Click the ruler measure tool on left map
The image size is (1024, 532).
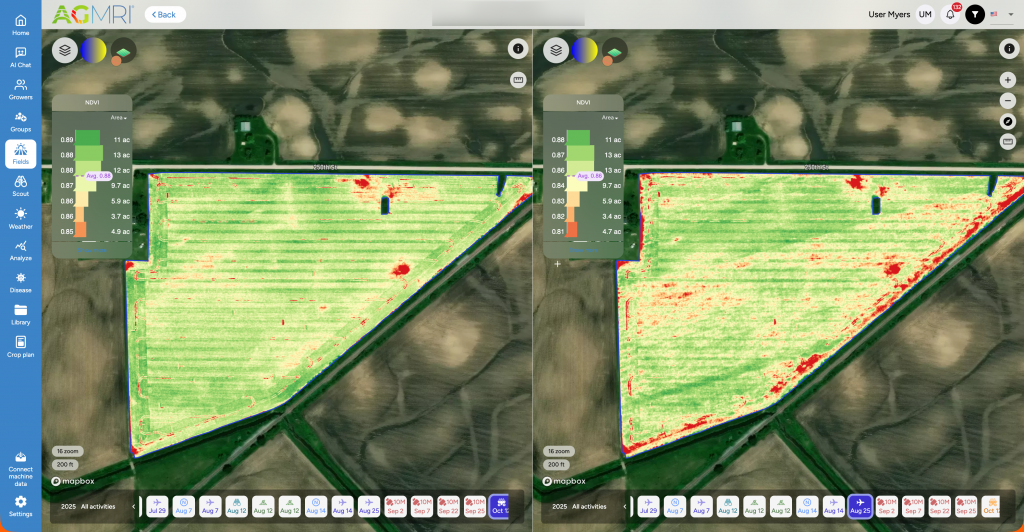(x=518, y=79)
